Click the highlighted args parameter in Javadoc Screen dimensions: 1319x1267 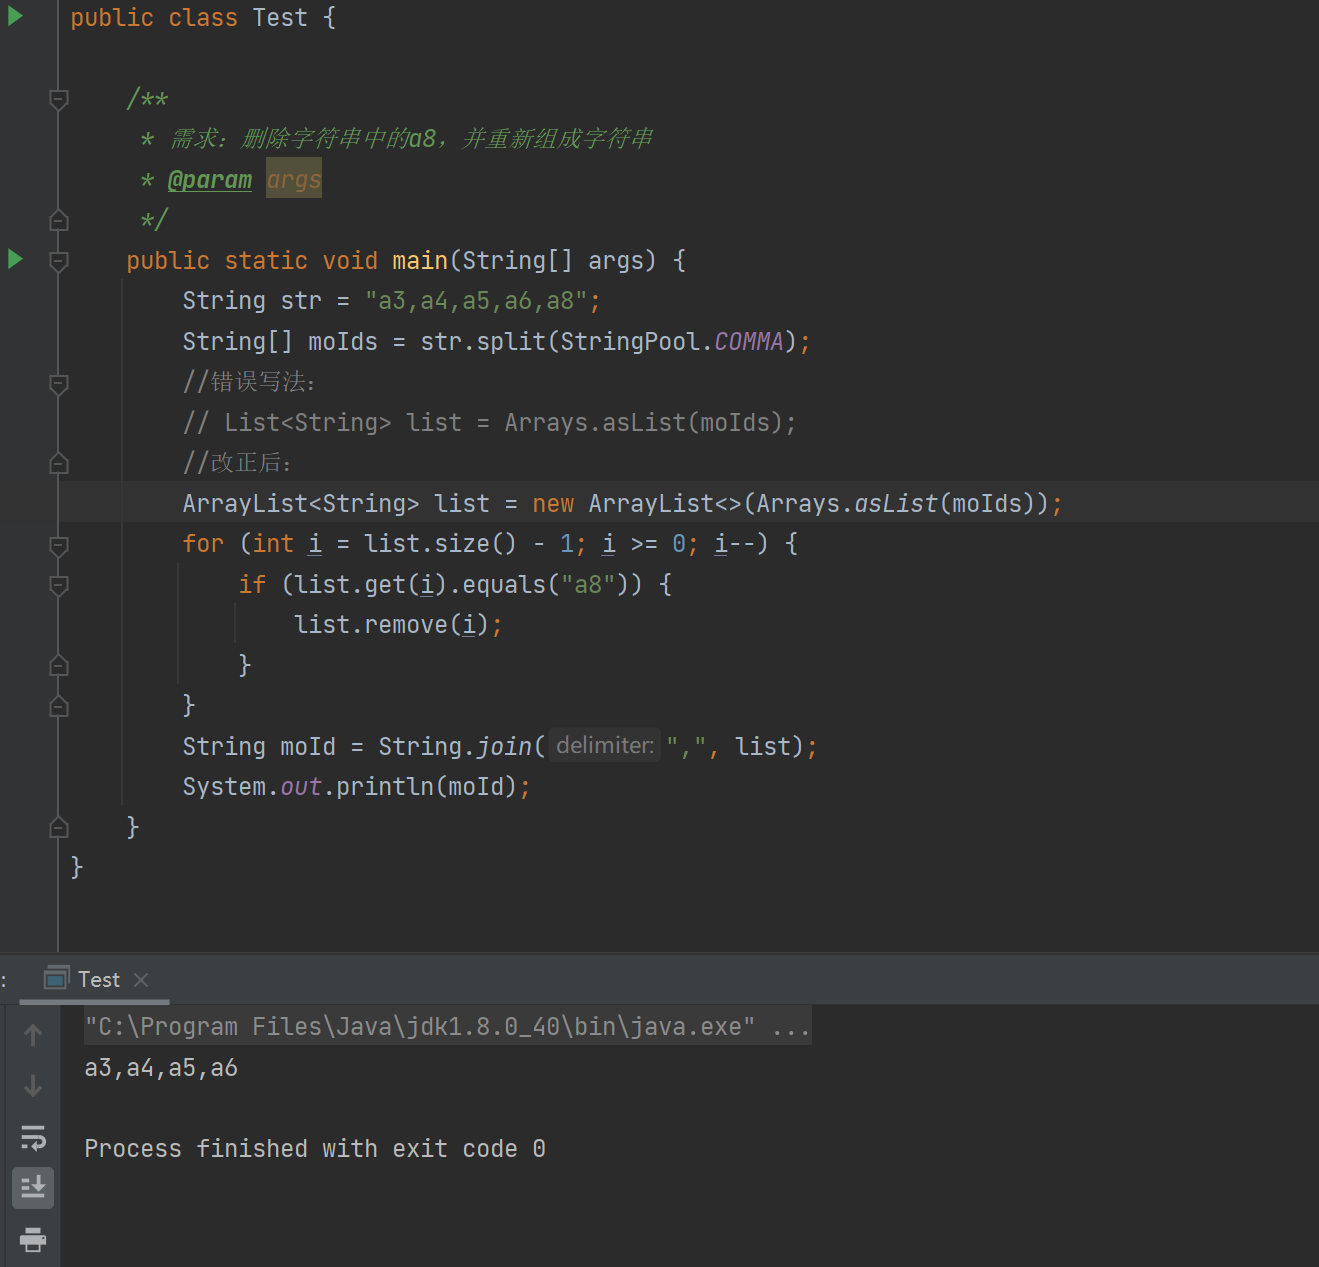pos(293,179)
